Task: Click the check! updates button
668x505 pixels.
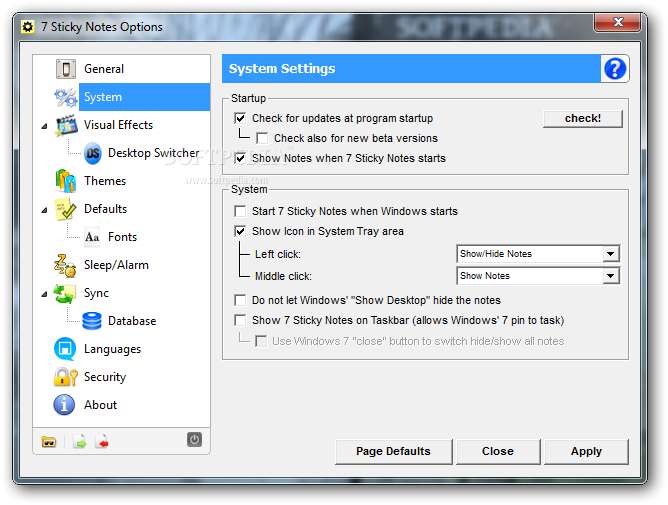Action: coord(583,118)
